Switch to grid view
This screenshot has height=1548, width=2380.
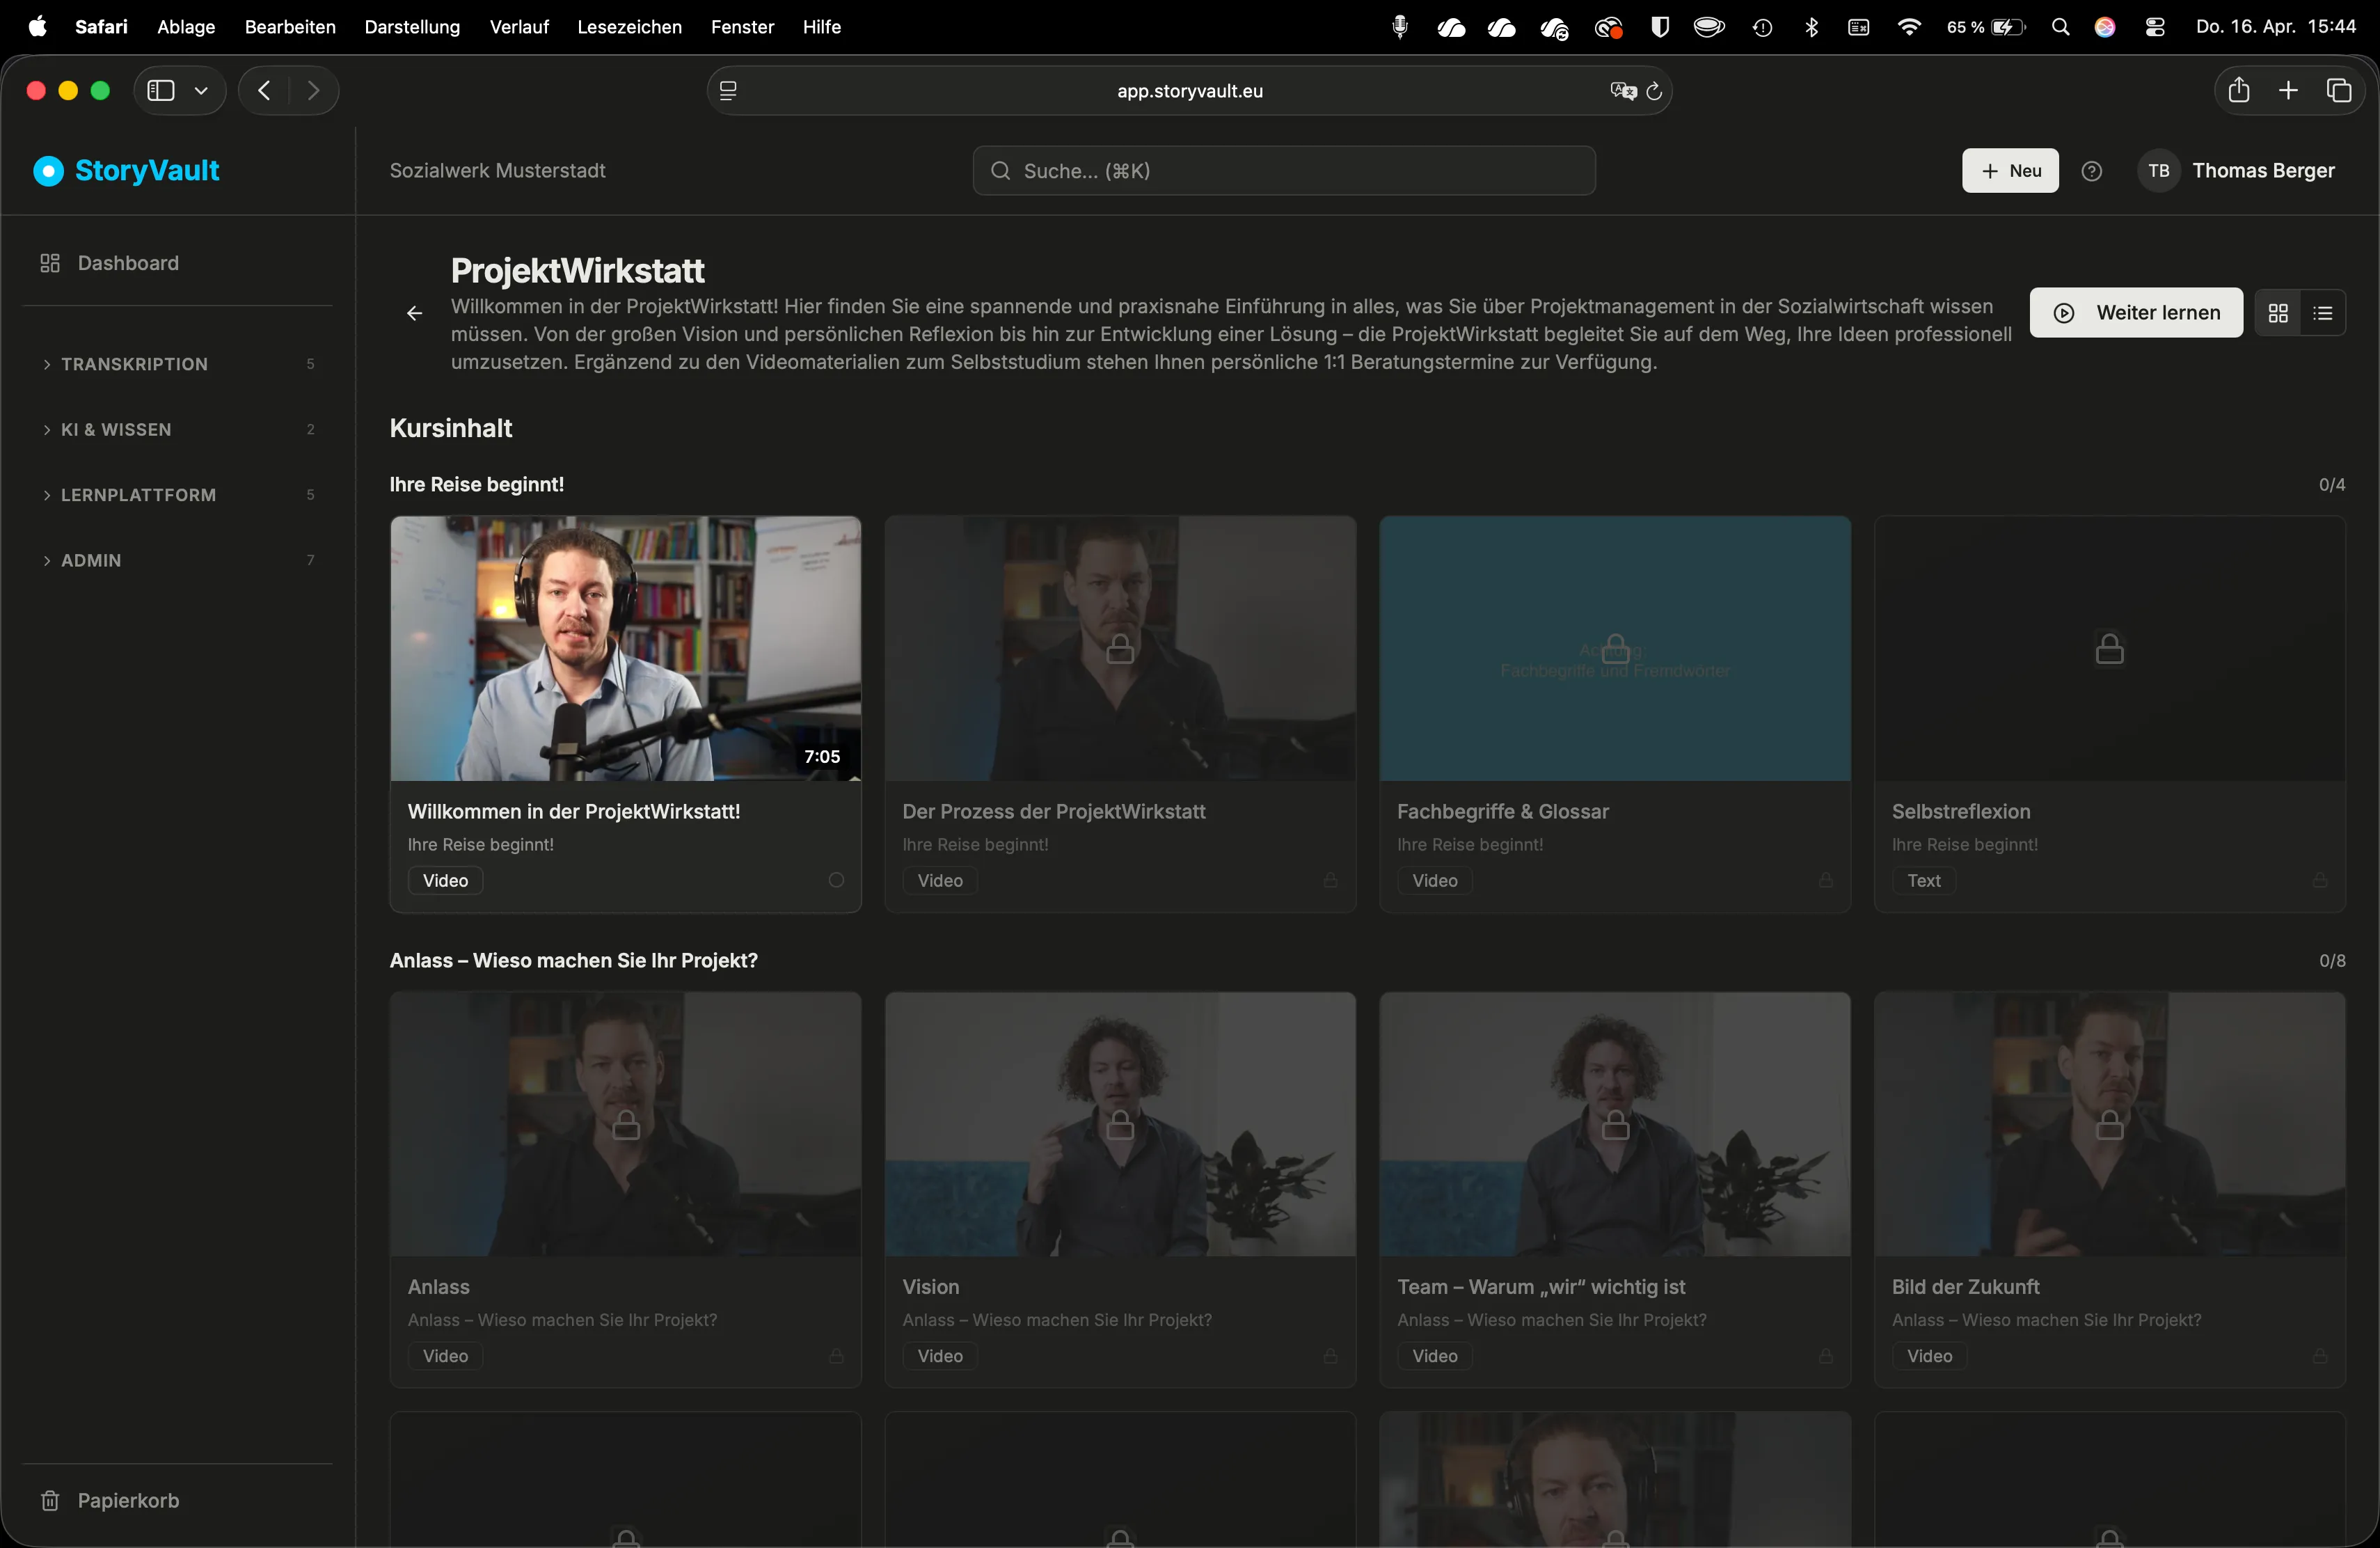click(2278, 313)
